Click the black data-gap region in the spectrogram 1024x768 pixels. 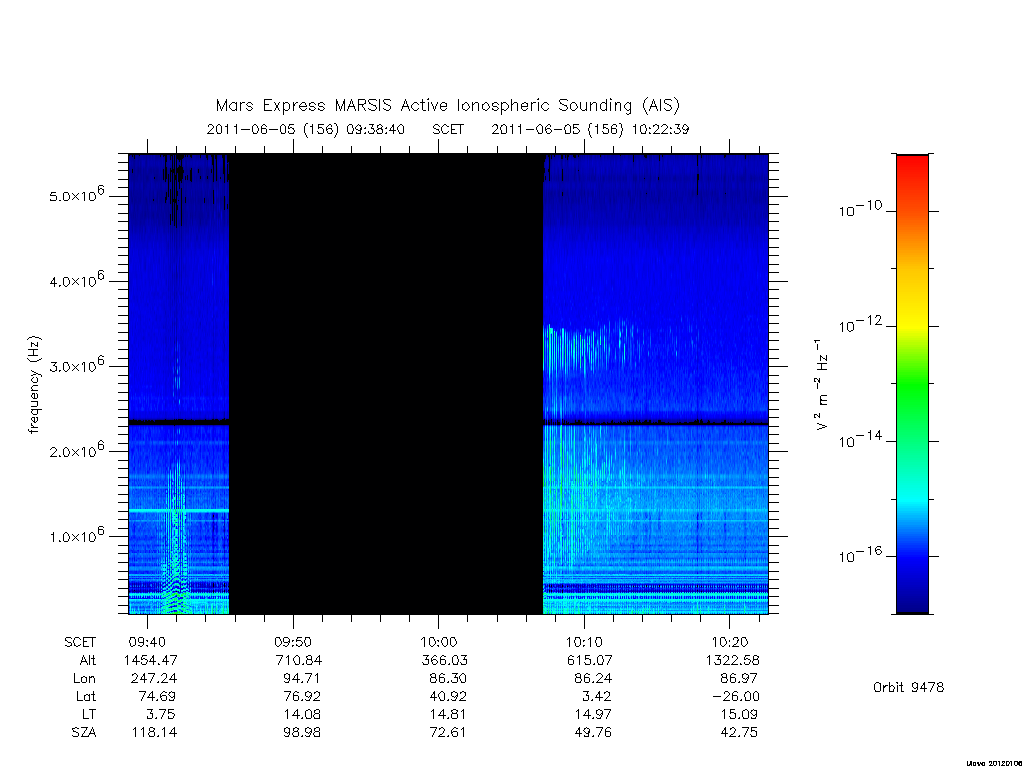click(x=386, y=384)
